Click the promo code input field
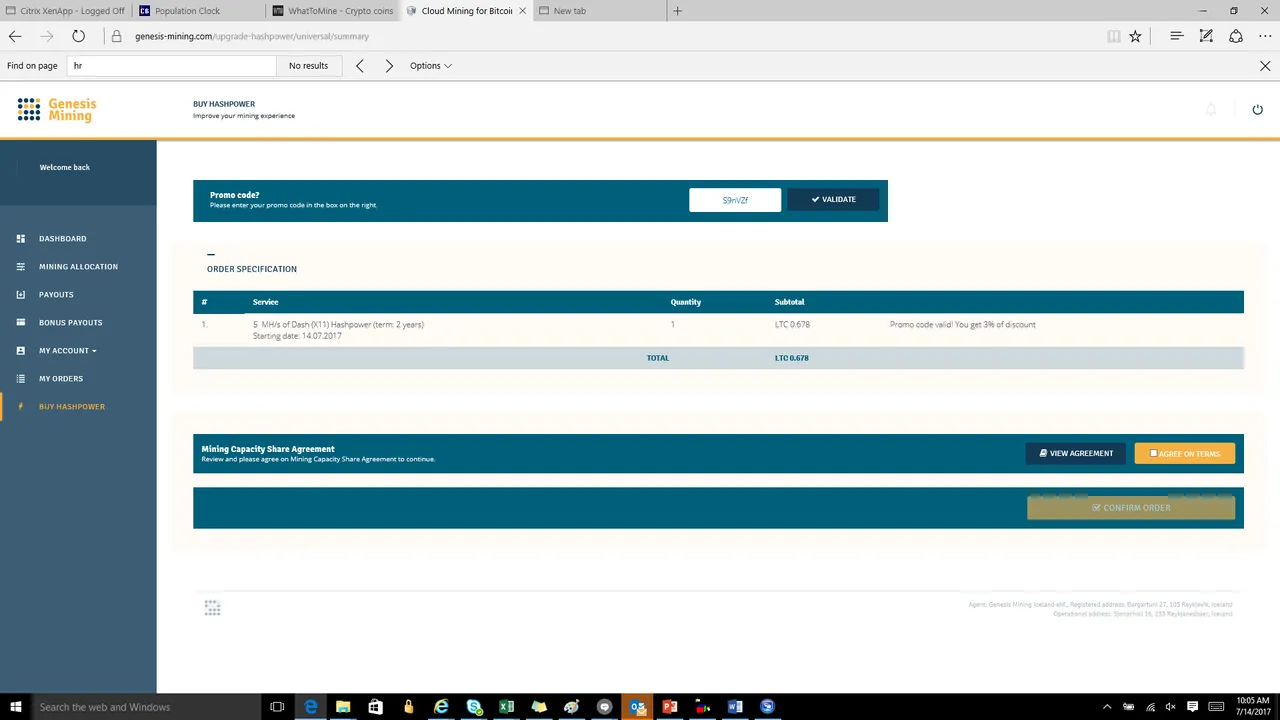 (735, 200)
